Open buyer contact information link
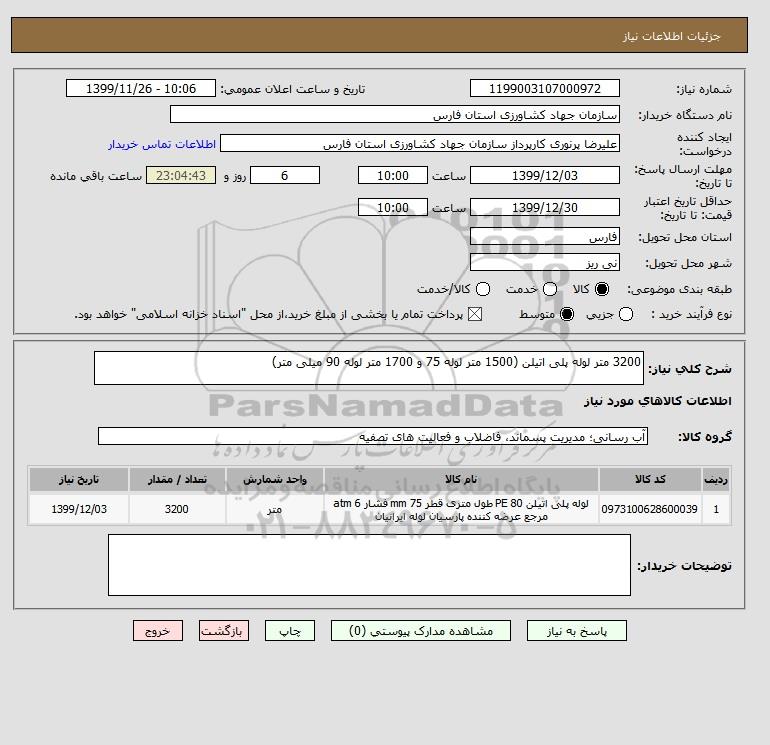The image size is (770, 745). [x=162, y=144]
